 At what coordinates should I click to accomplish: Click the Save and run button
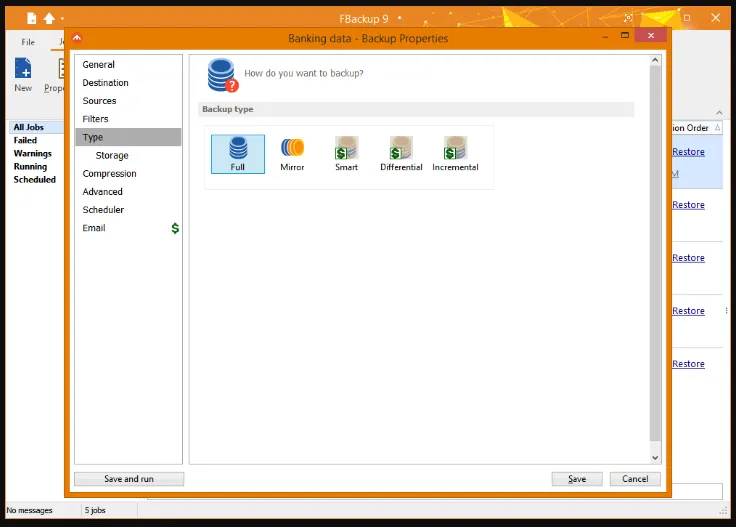[129, 479]
